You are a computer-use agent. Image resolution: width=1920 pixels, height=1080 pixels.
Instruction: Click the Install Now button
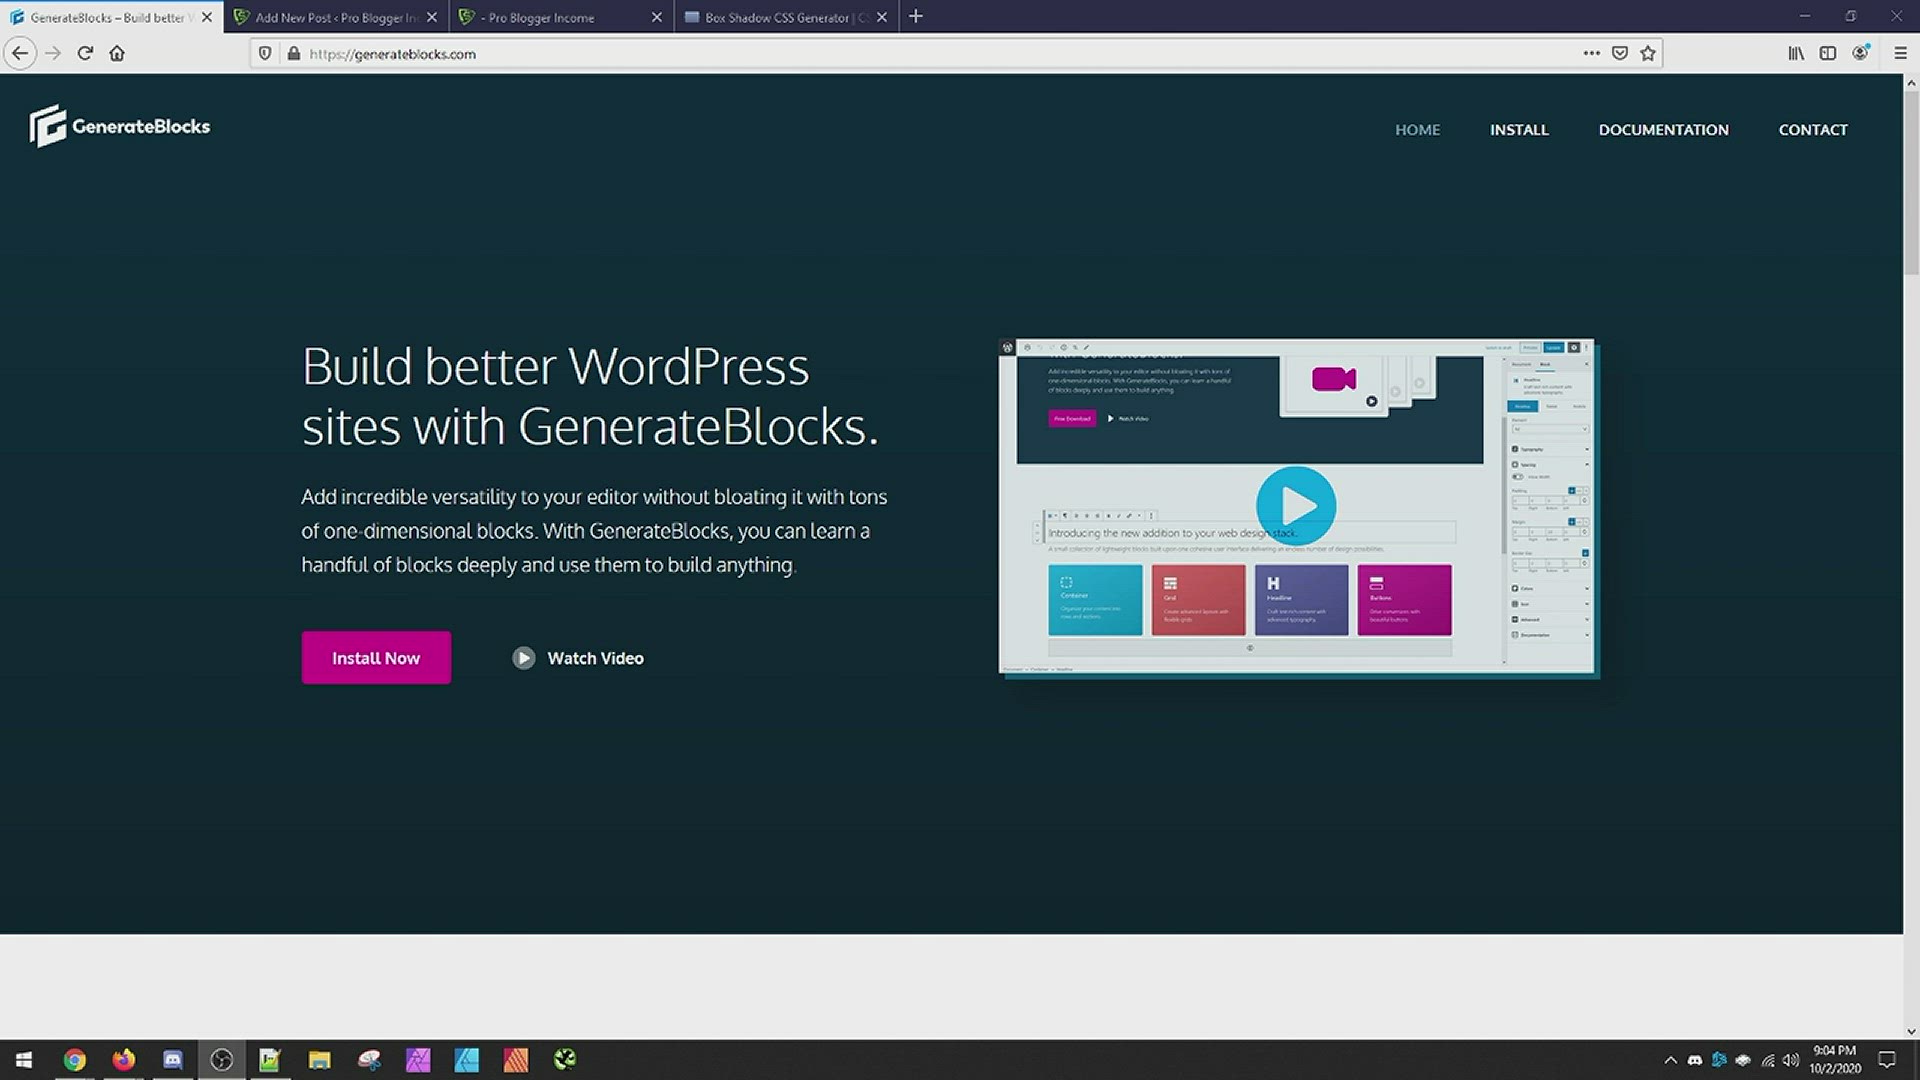point(376,658)
